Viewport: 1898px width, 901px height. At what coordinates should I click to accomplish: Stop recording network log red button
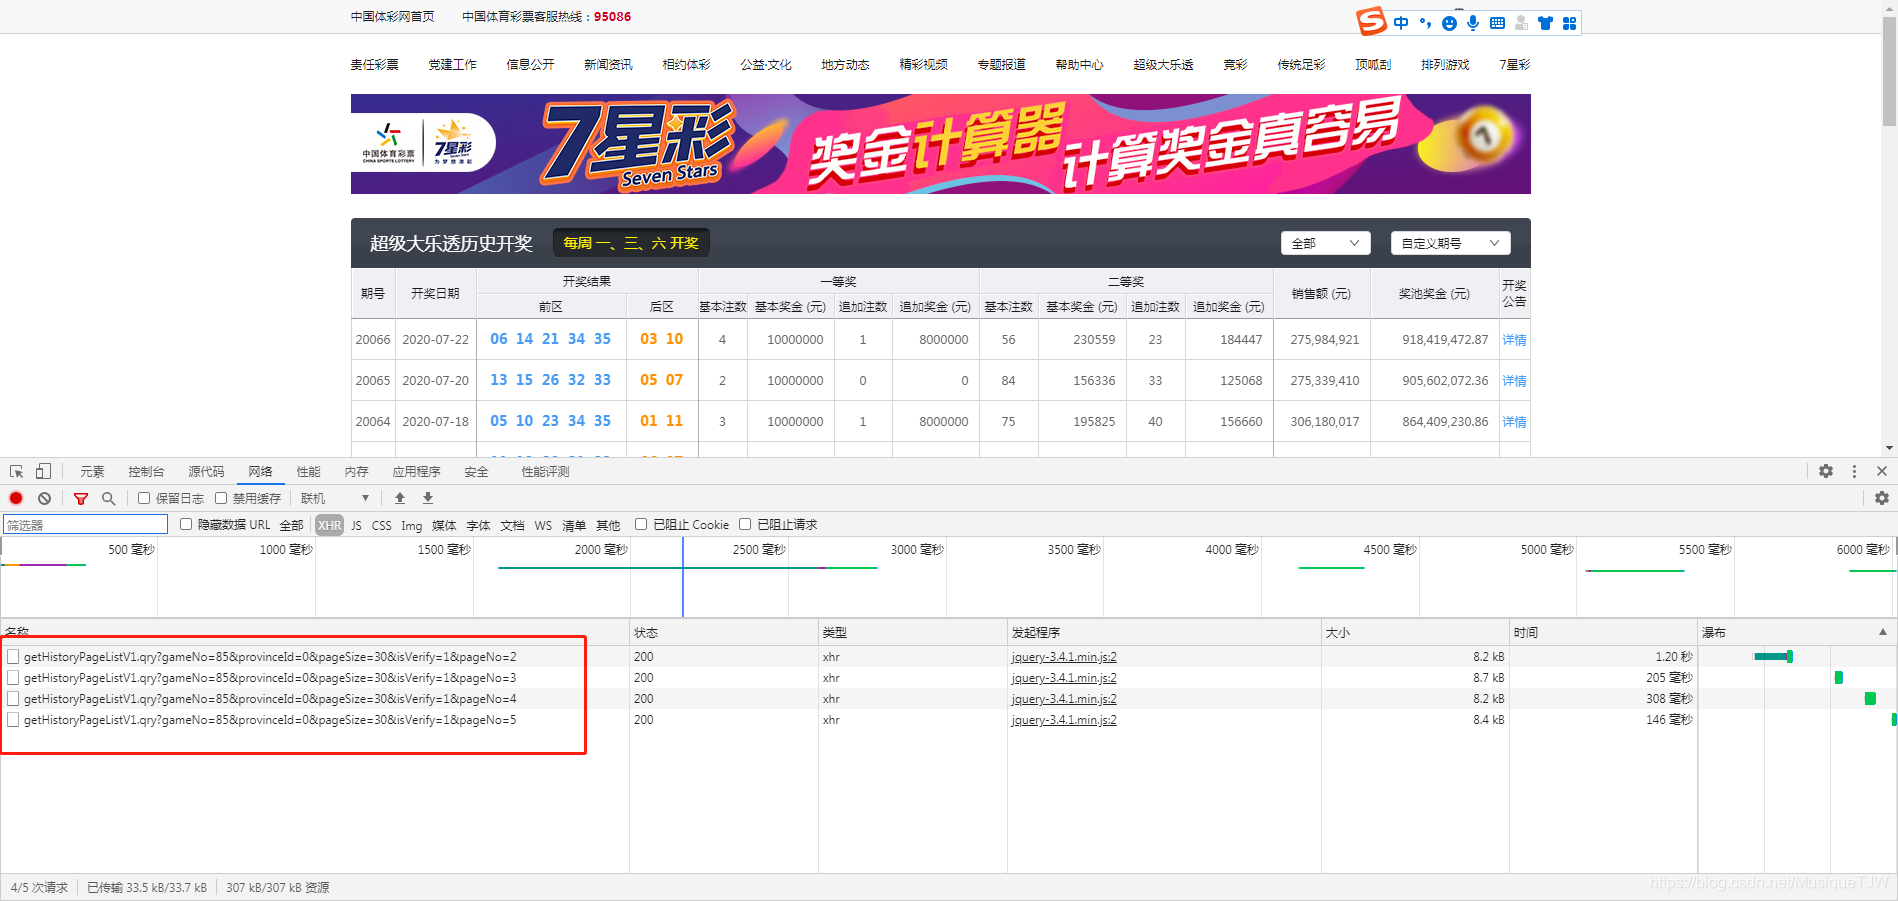(16, 498)
